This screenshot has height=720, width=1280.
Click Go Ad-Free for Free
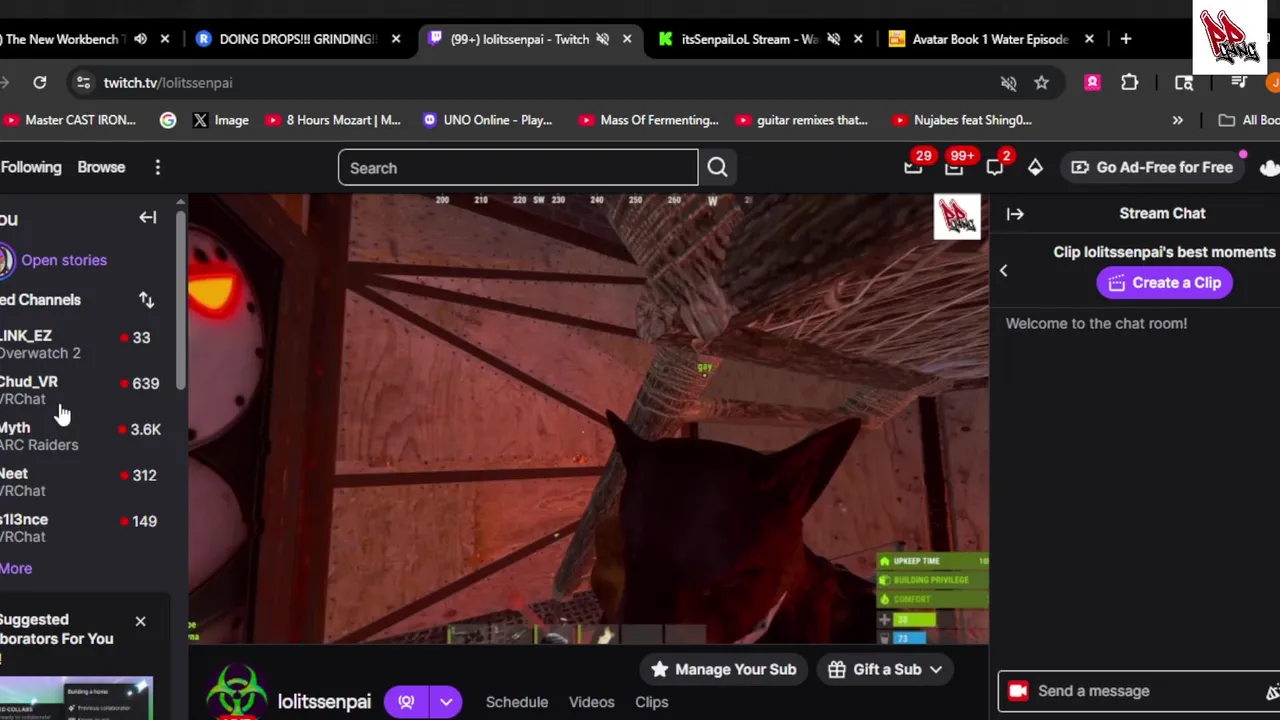[x=1152, y=168]
